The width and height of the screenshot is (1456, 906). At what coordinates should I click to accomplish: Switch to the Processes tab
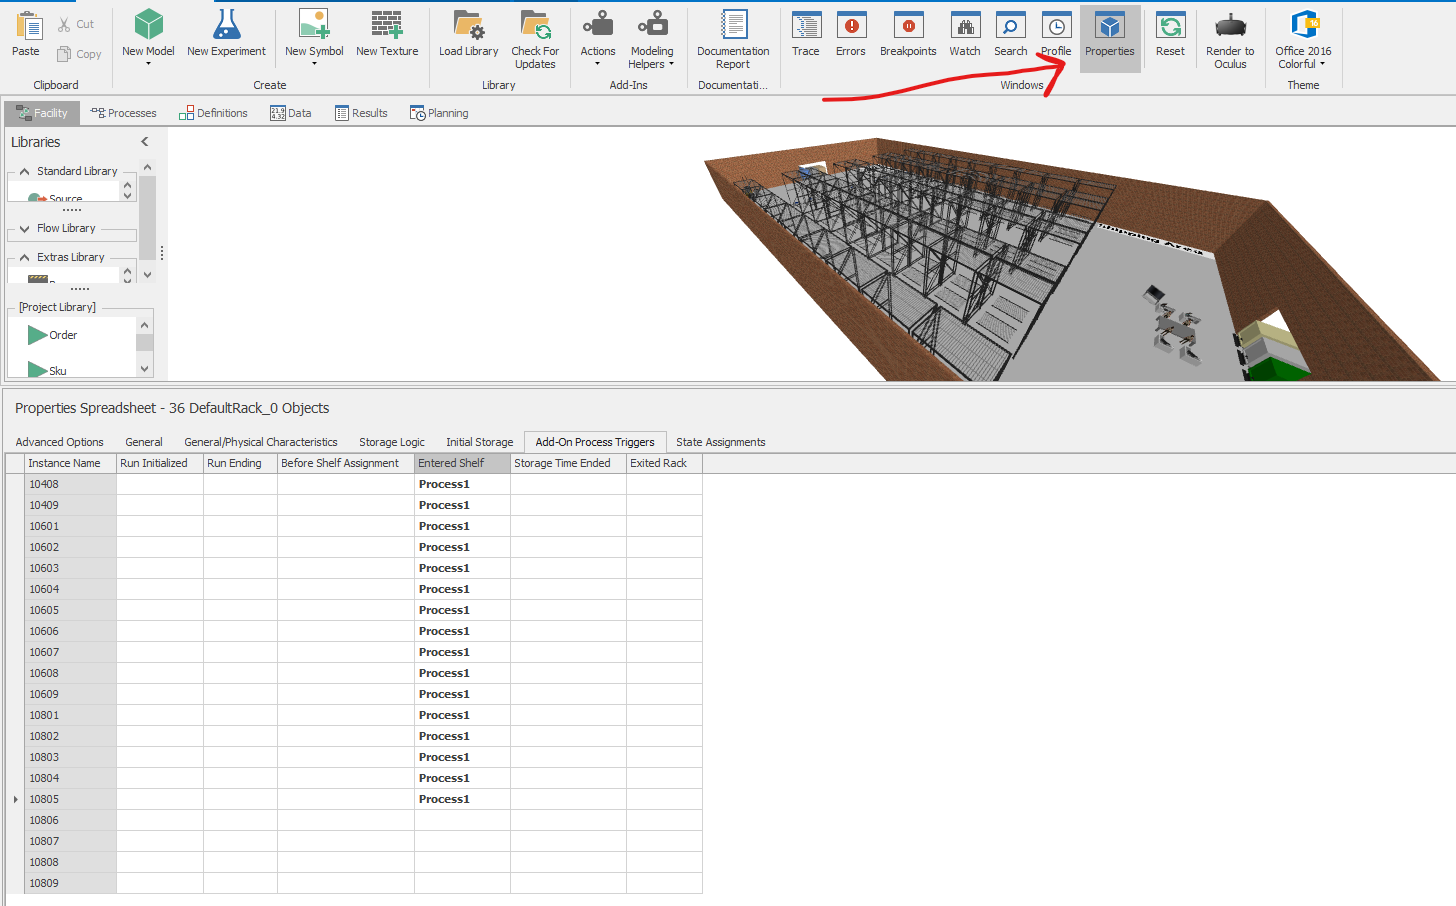pyautogui.click(x=124, y=113)
